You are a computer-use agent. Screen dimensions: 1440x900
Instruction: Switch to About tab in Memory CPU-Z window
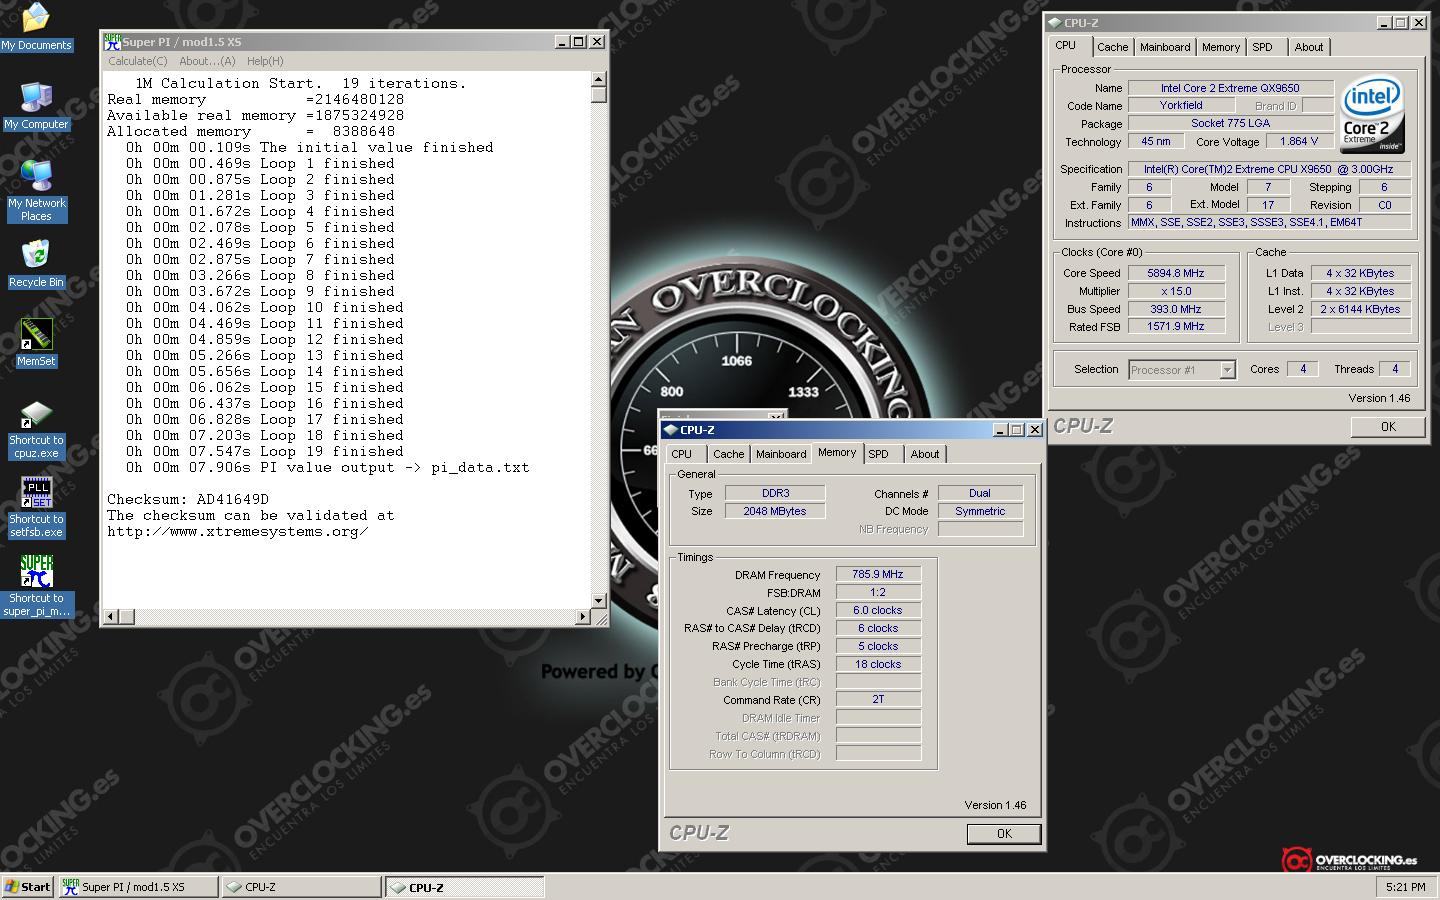point(925,454)
